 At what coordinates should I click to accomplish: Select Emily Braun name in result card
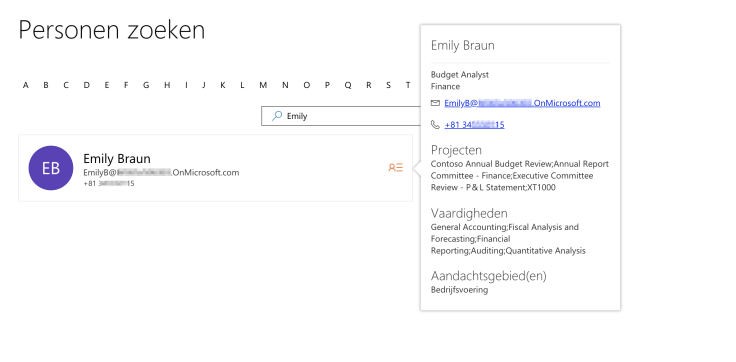point(117,159)
